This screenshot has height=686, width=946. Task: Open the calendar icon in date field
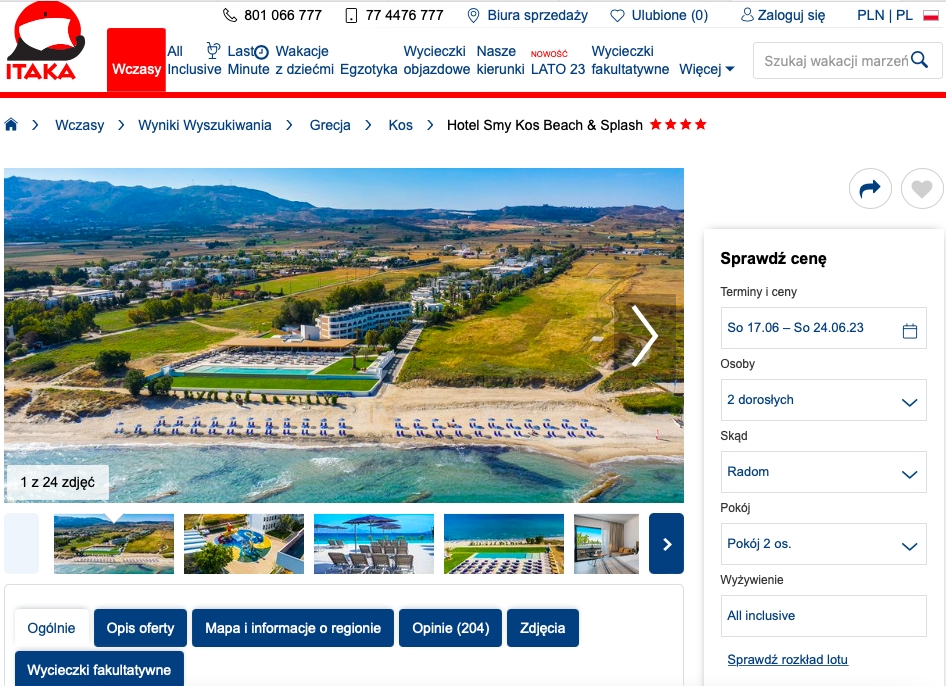(x=910, y=331)
